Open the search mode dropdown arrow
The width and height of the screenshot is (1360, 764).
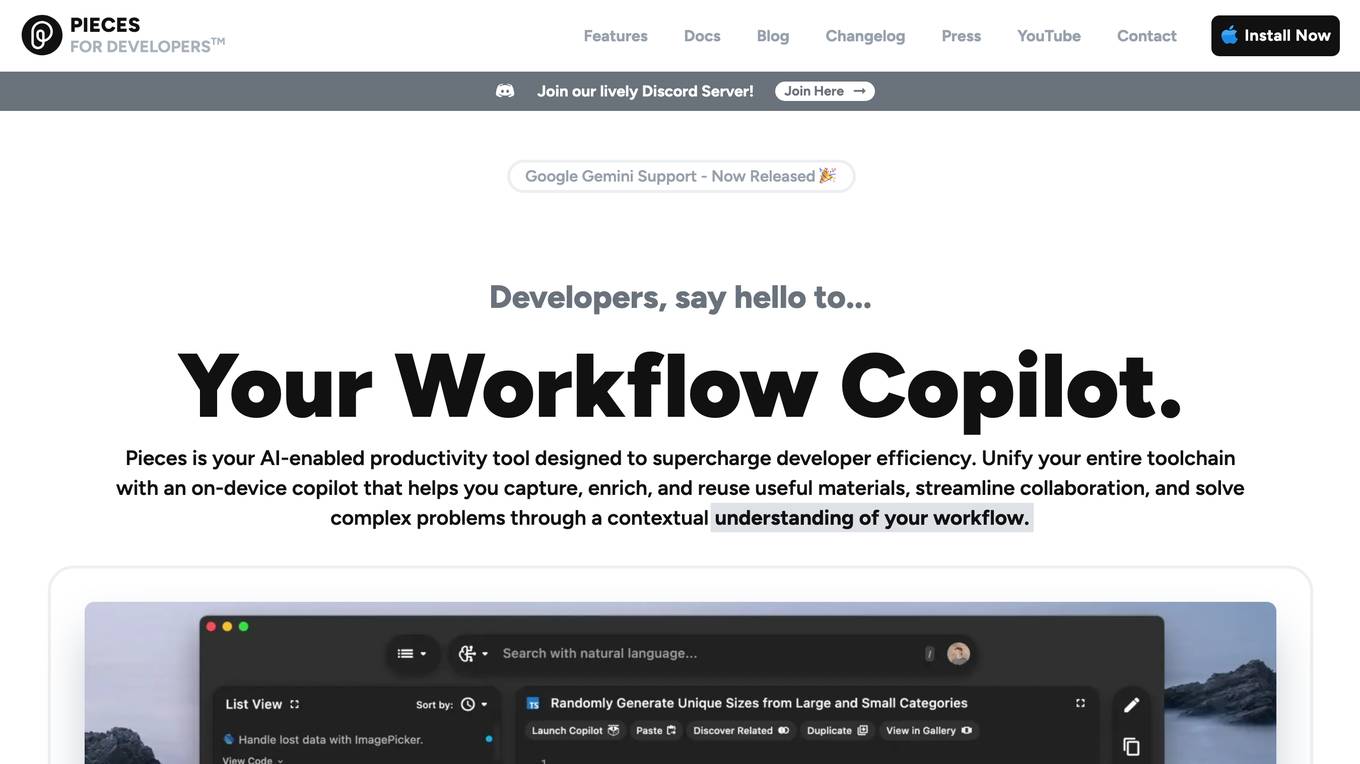pyautogui.click(x=485, y=654)
